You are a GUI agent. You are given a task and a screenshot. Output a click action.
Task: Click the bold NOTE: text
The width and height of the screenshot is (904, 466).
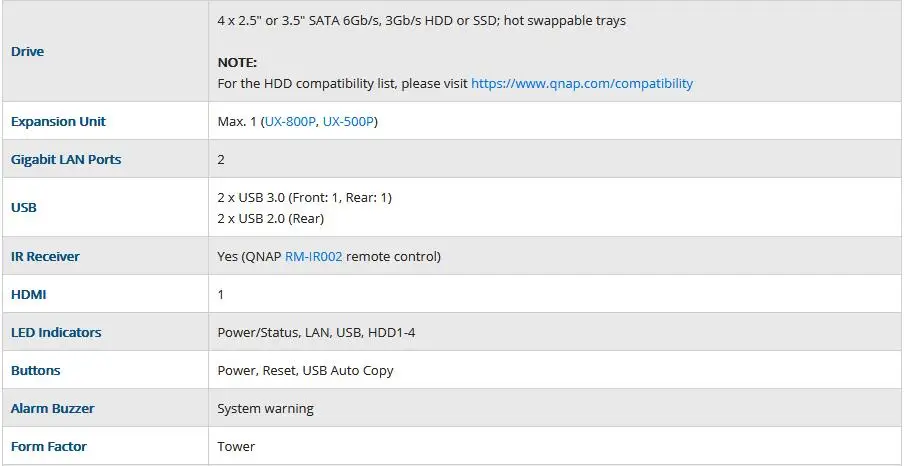[x=237, y=62]
